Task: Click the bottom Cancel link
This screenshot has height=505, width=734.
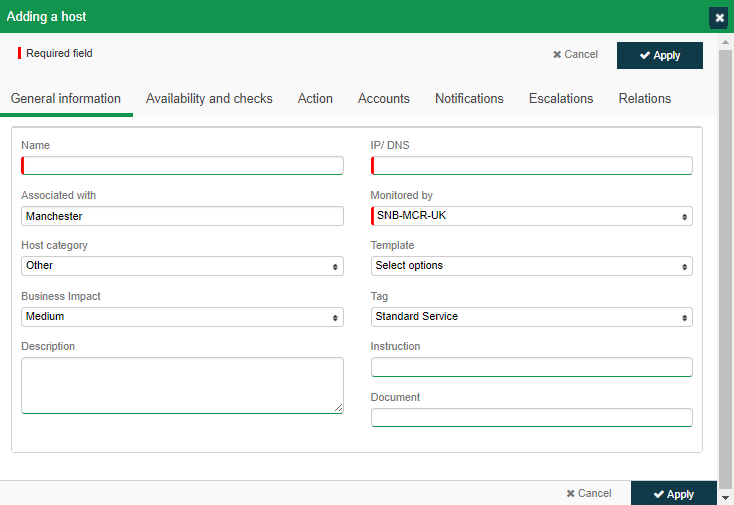Action: (x=589, y=493)
